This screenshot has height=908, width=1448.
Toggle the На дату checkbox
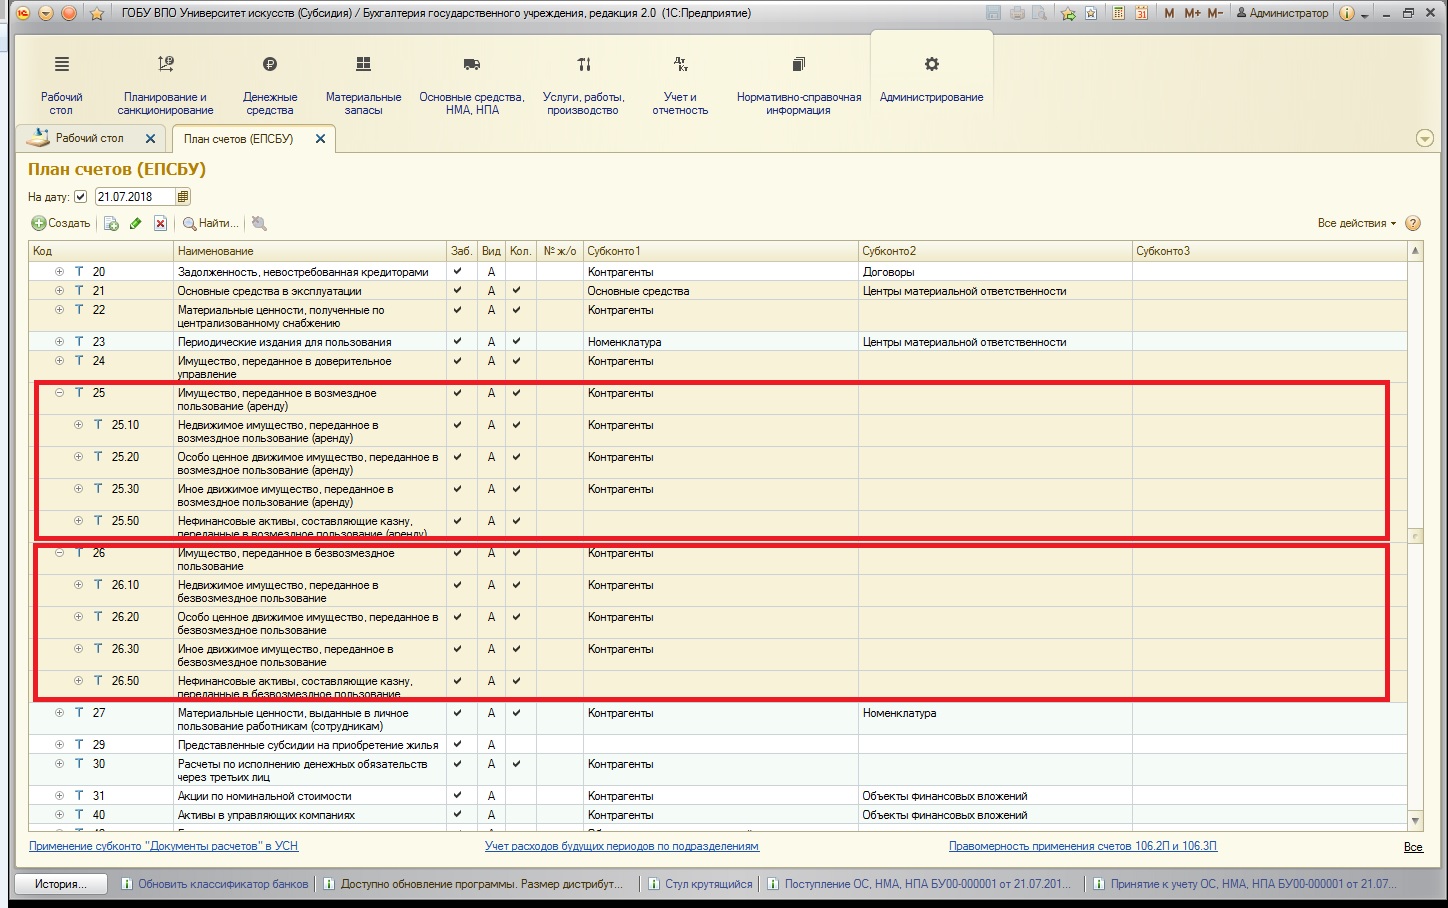tap(81, 197)
